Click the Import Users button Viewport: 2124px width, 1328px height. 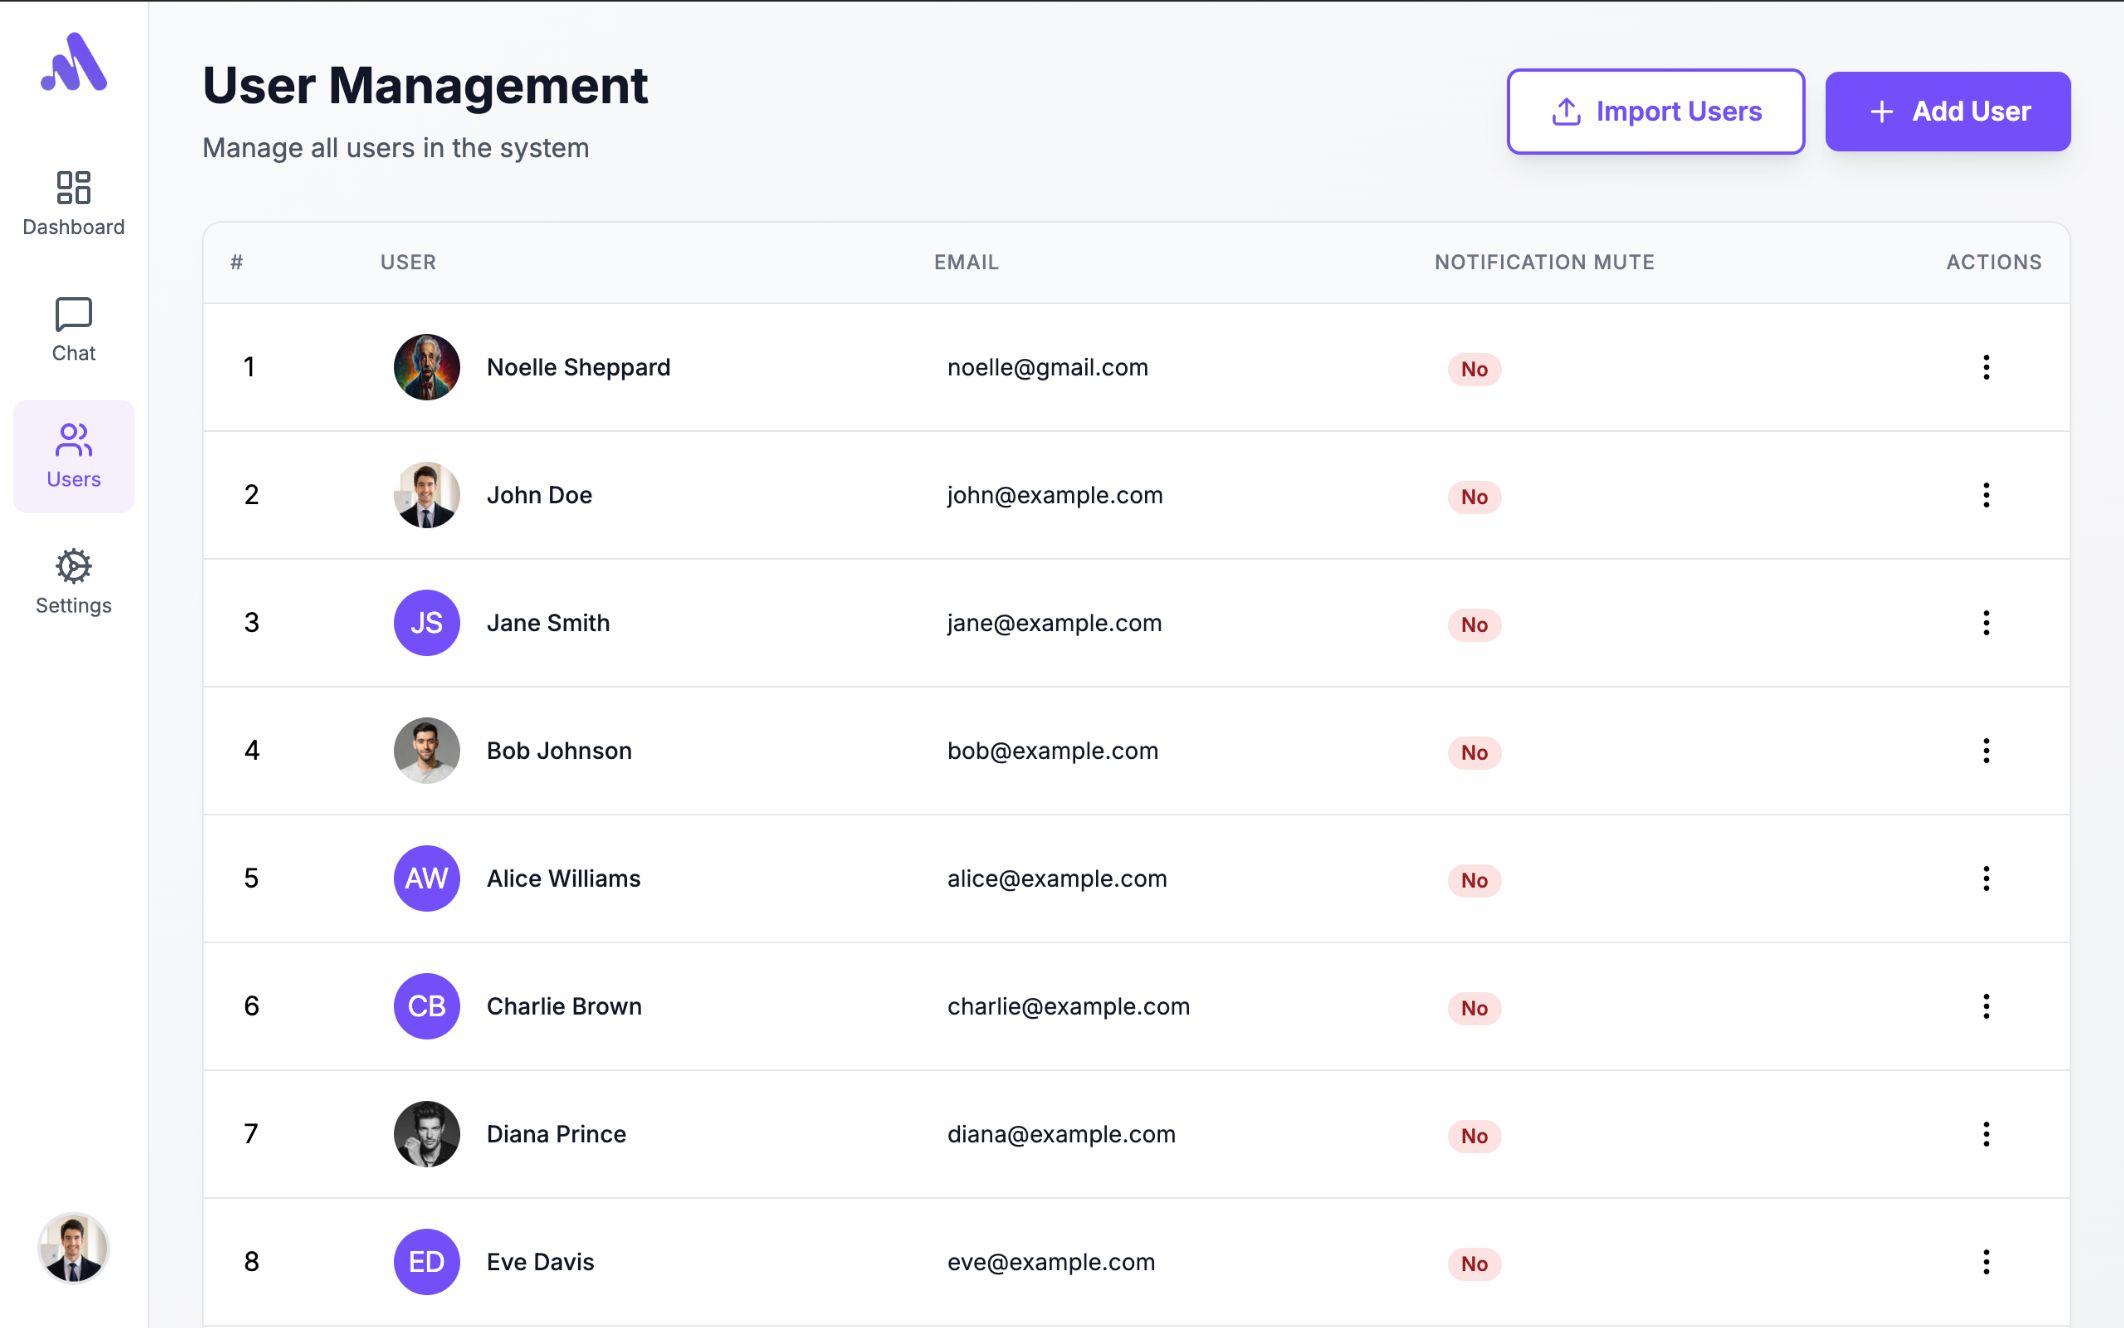coord(1656,111)
